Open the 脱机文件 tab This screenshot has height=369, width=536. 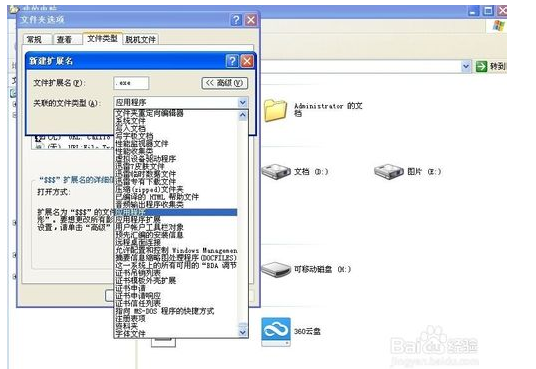(x=140, y=40)
